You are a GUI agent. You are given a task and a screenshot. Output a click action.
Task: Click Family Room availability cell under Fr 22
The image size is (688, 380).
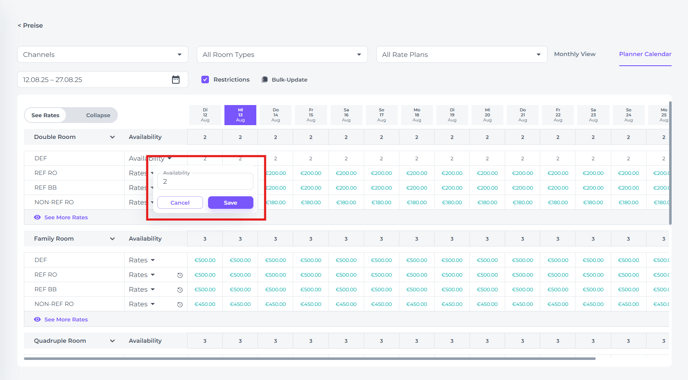point(558,239)
